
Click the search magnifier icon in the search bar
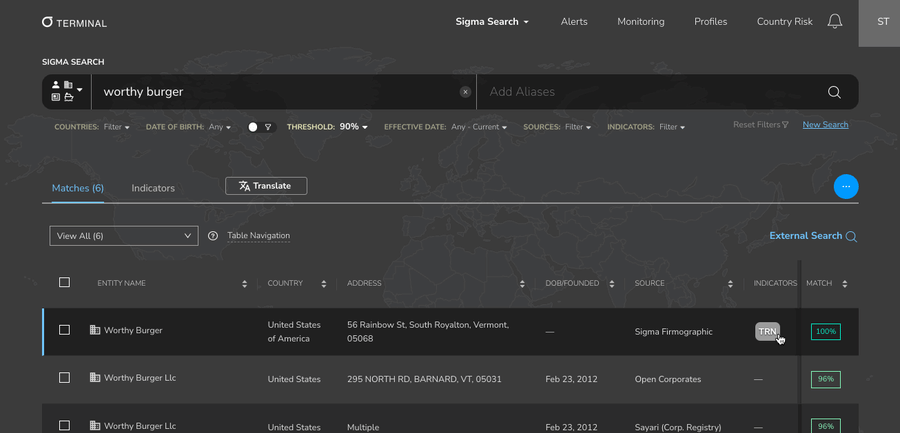(834, 92)
